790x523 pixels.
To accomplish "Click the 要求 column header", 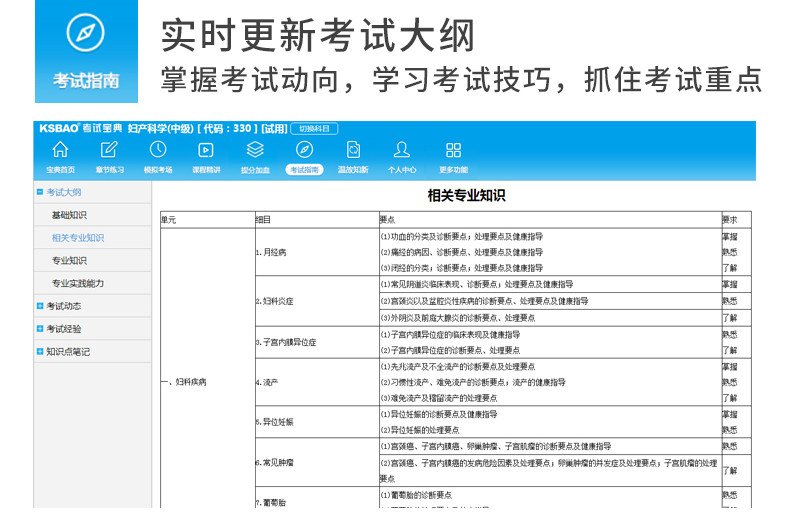I will (729, 220).
